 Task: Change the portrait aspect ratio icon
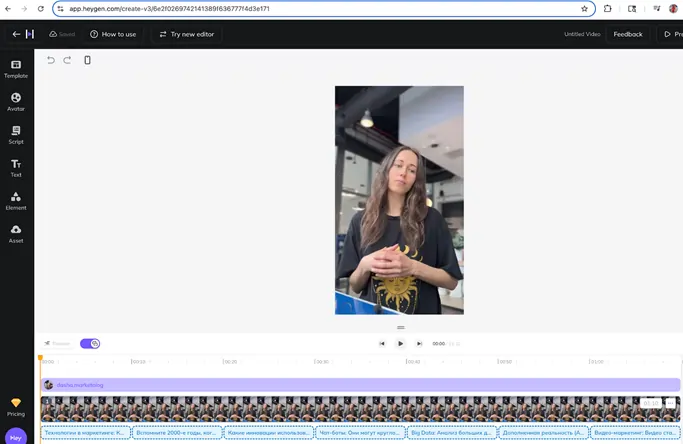click(87, 60)
